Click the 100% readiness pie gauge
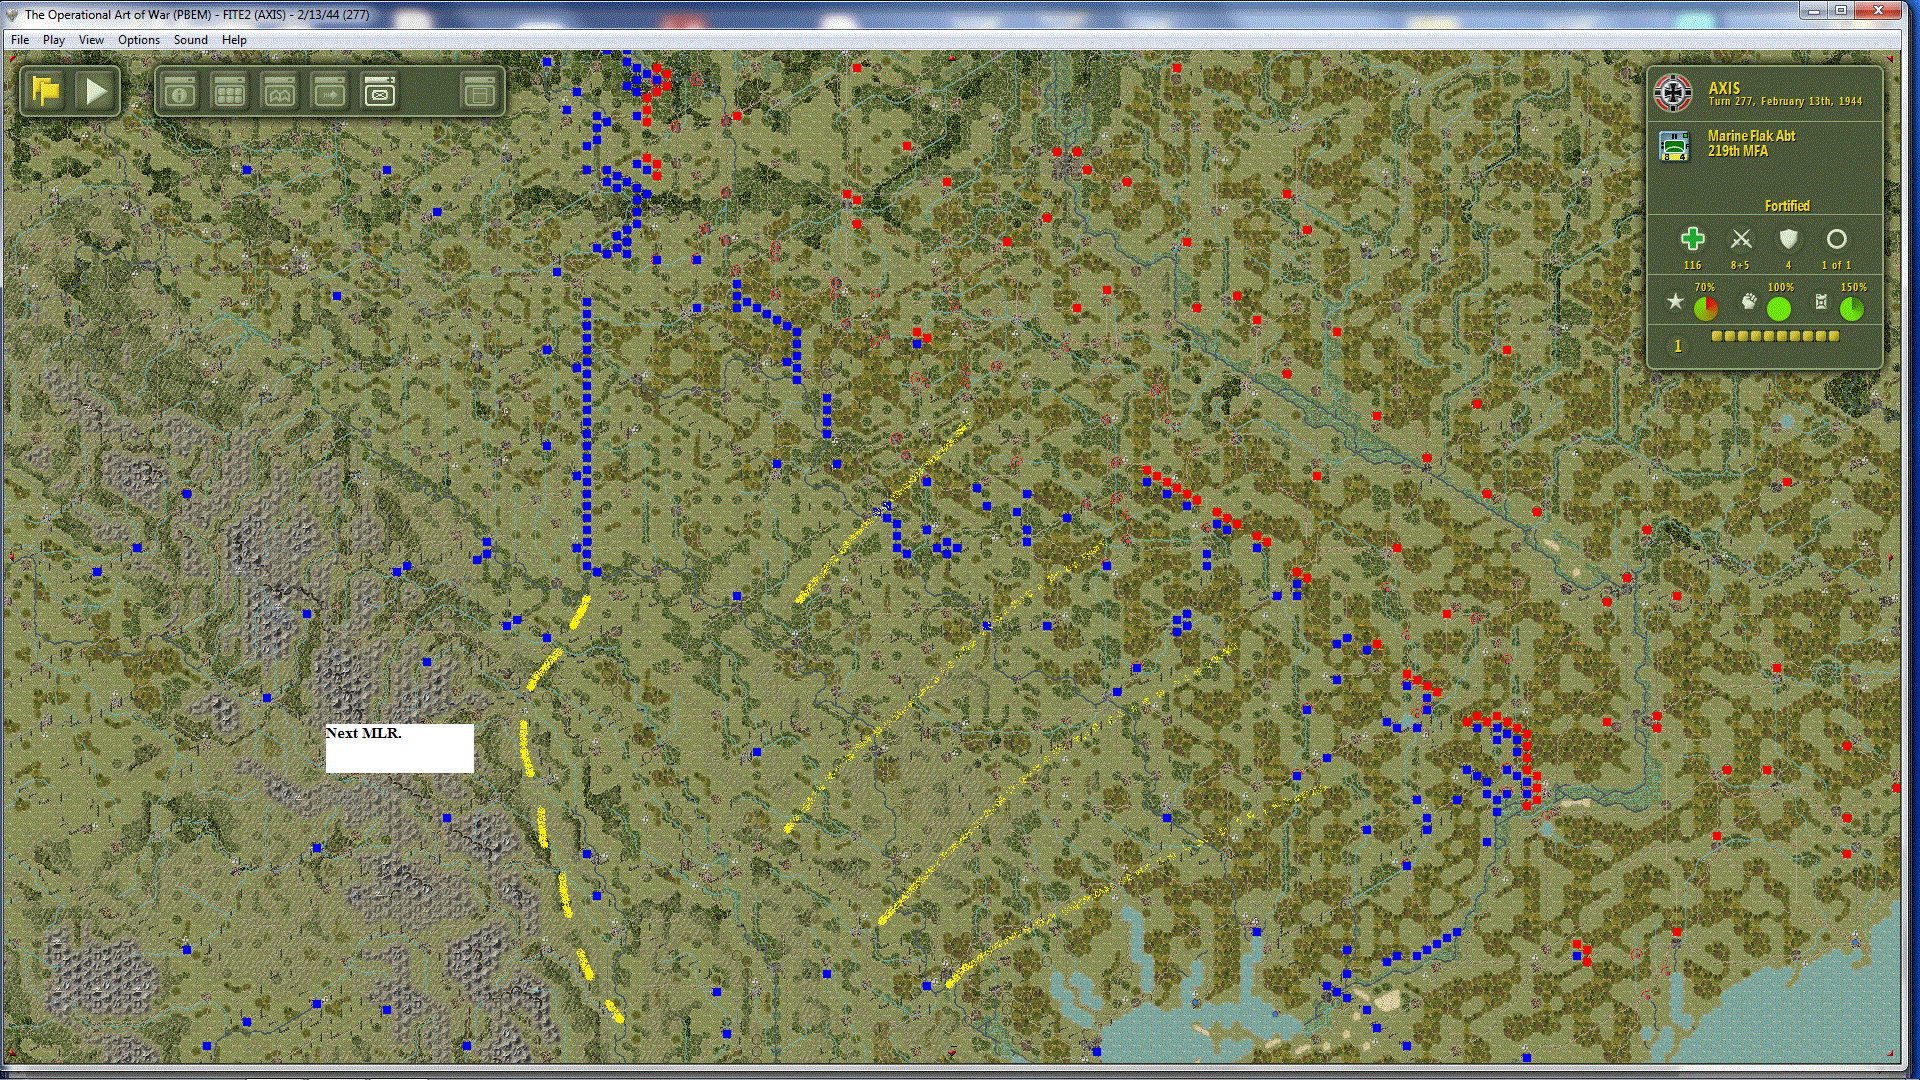This screenshot has height=1080, width=1920. pos(1778,309)
